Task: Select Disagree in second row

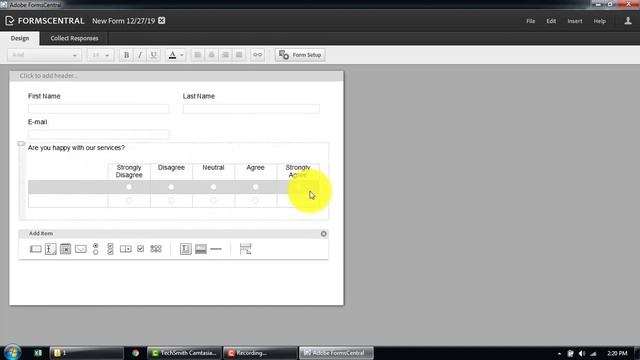Action: coord(171,200)
